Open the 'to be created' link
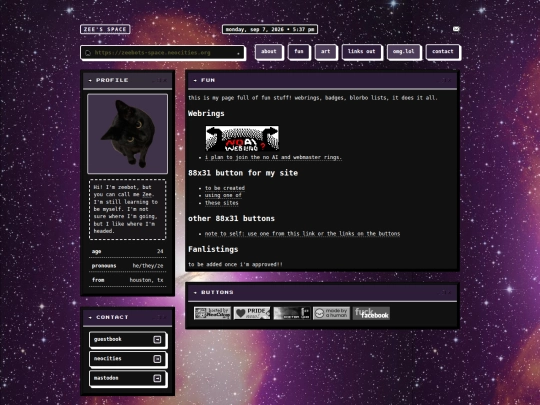 click(225, 188)
